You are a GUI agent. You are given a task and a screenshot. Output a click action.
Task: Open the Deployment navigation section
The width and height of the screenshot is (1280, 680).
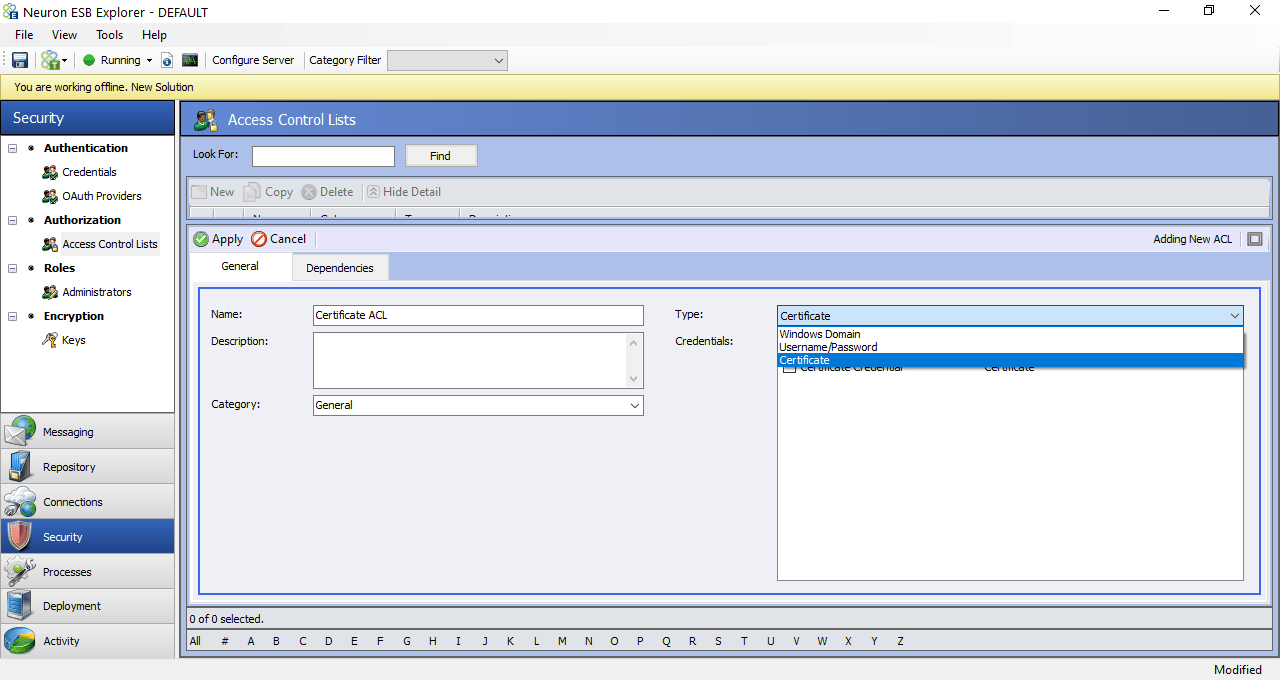pyautogui.click(x=87, y=606)
